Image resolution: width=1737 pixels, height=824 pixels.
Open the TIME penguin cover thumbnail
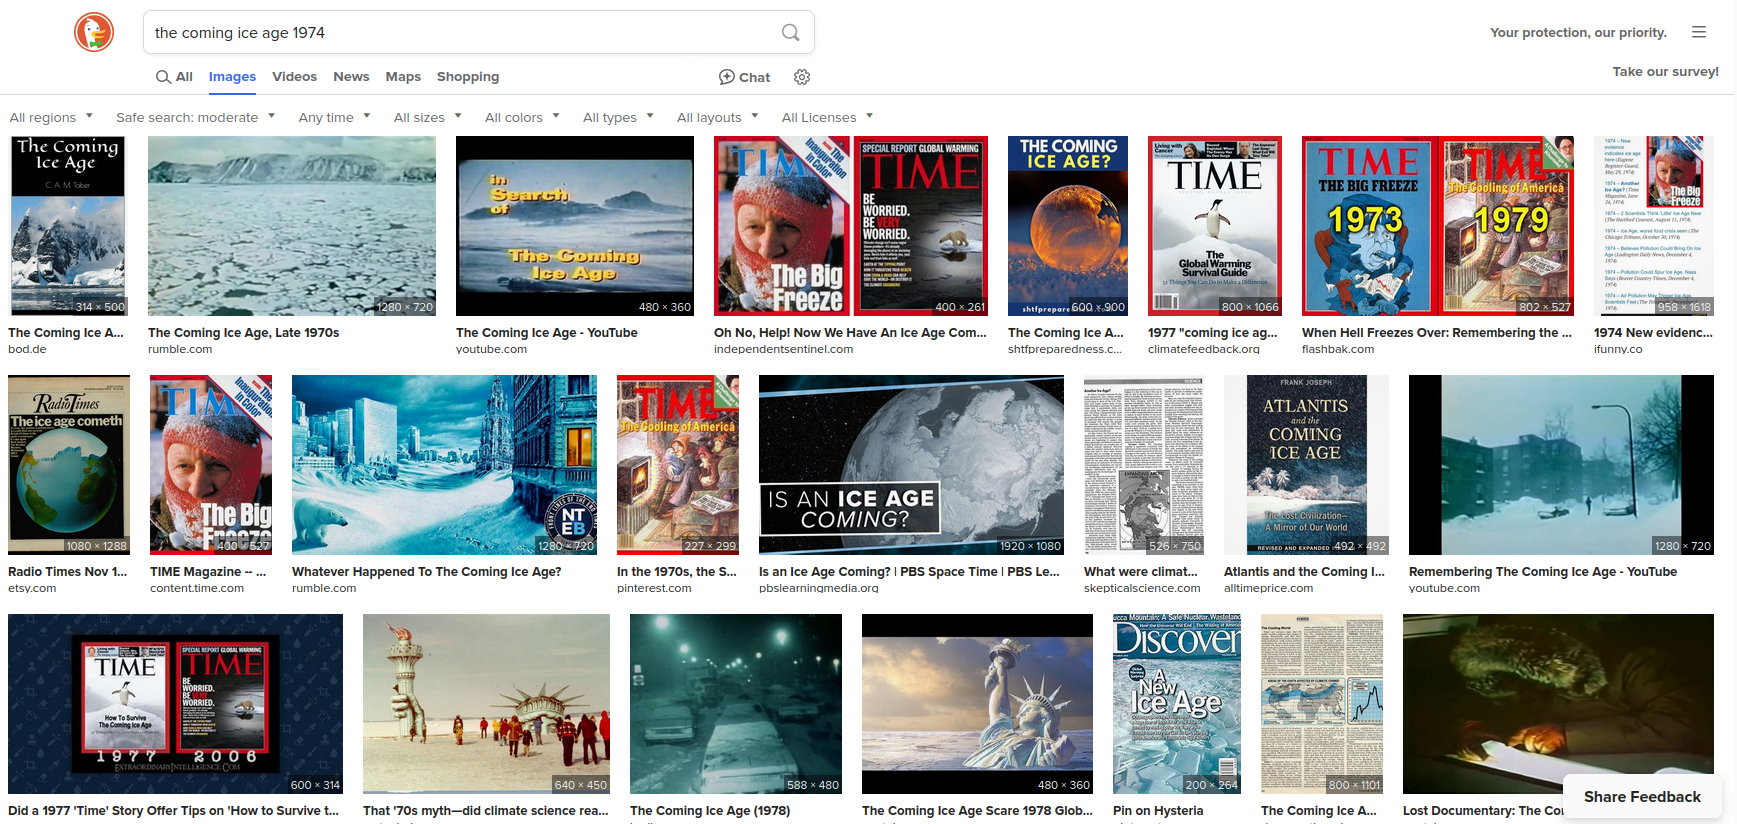pos(1215,226)
